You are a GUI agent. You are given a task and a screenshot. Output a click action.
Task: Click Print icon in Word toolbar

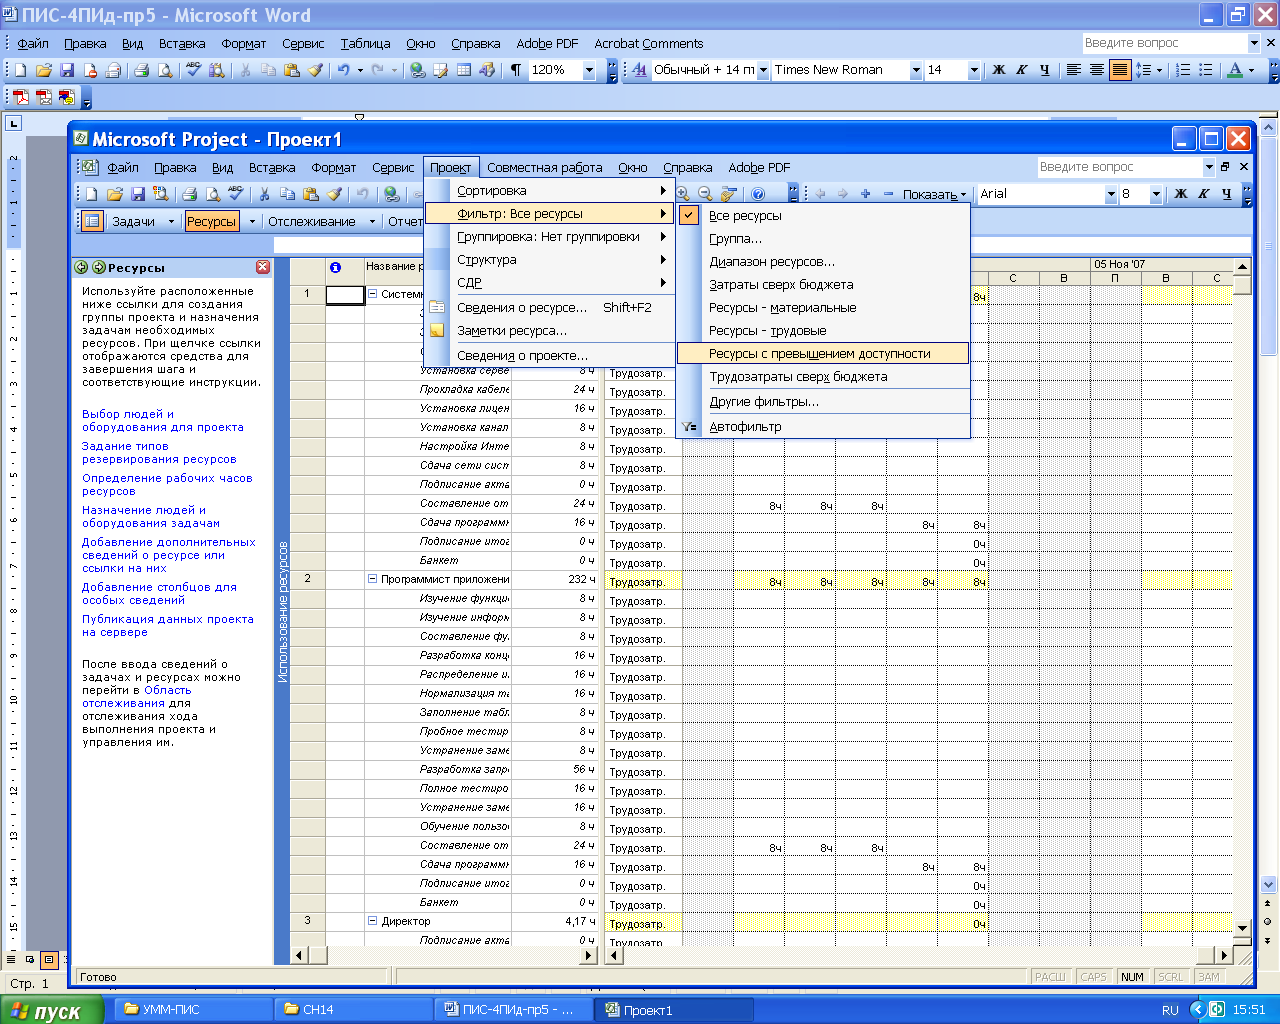(141, 70)
